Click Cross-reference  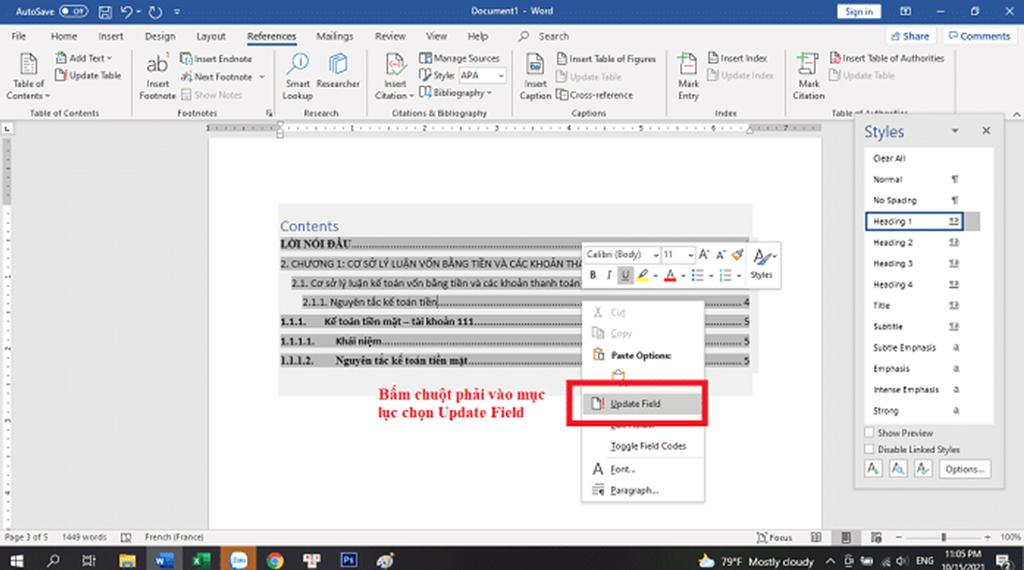coord(594,95)
